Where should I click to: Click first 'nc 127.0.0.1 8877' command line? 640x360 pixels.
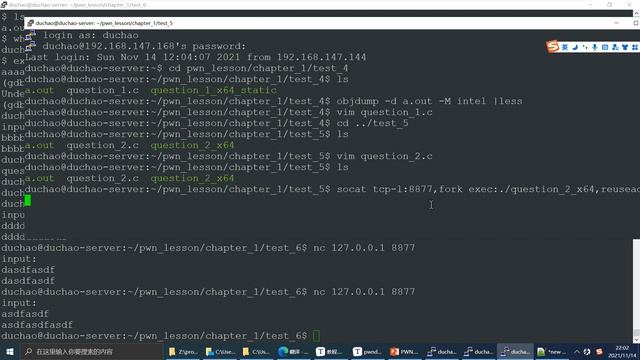pos(208,248)
